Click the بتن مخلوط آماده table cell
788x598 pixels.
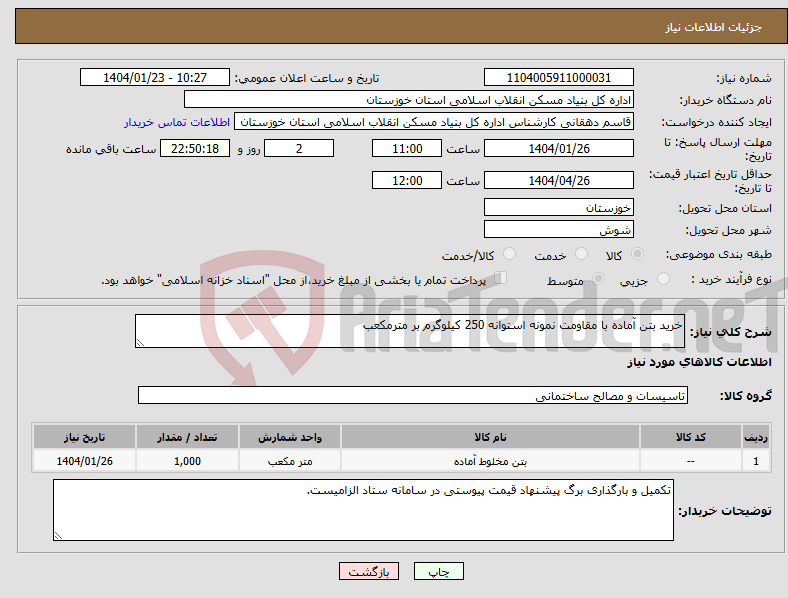[x=490, y=461]
